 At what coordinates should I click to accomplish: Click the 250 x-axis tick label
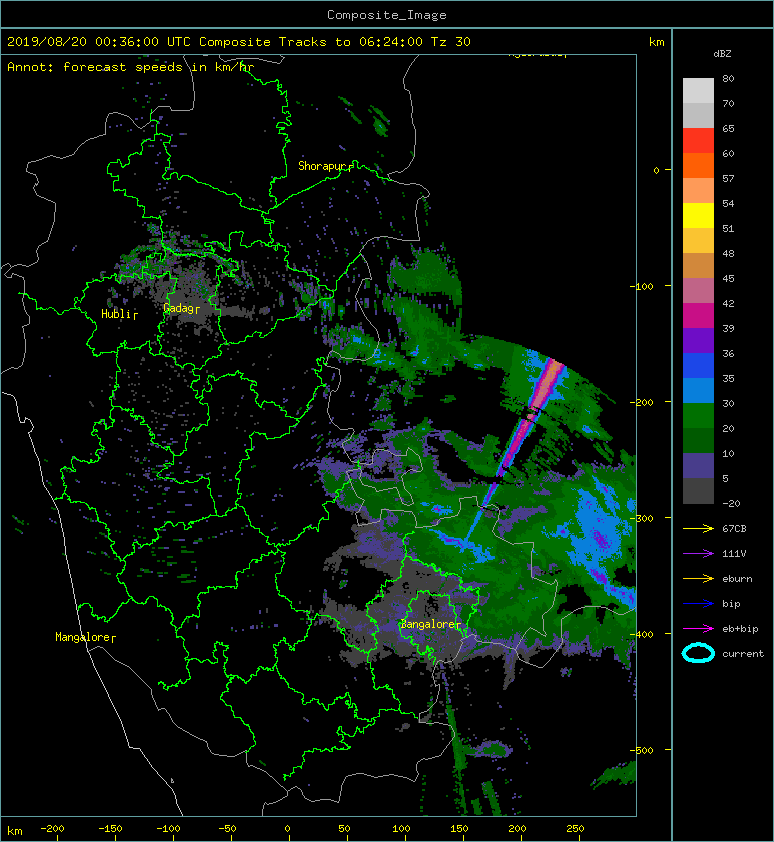[x=575, y=829]
